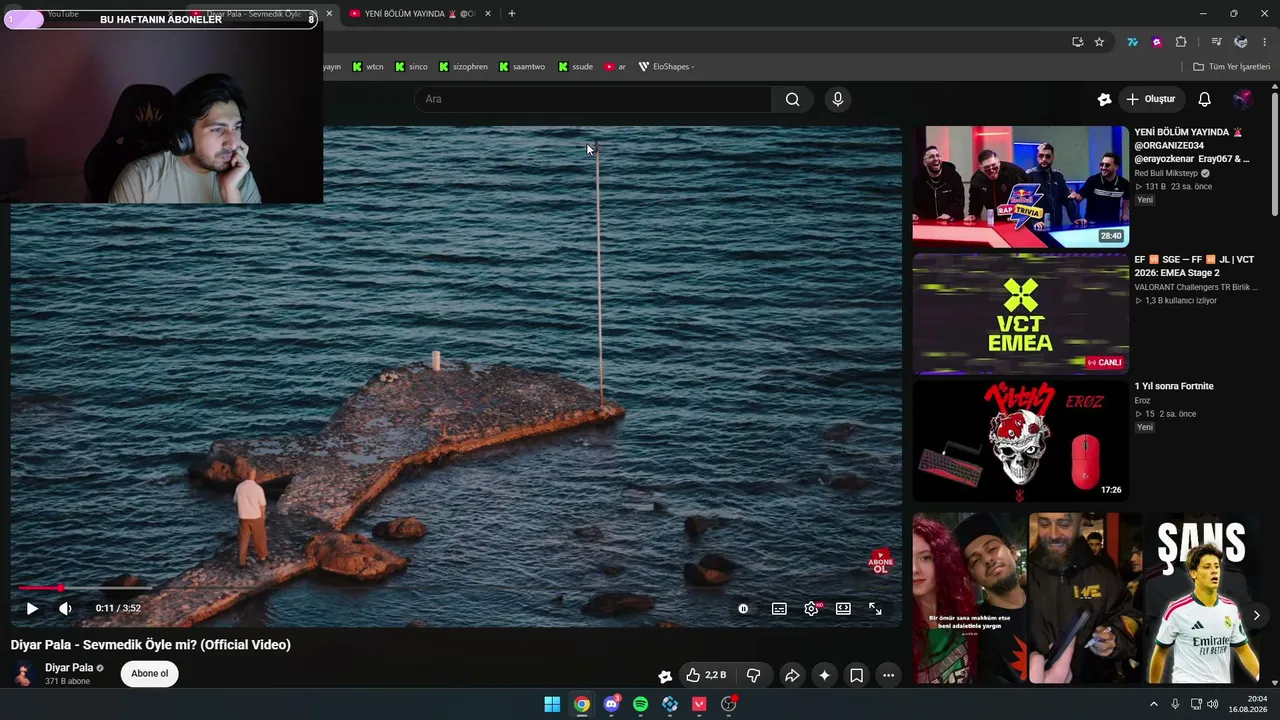Open the saamtwo bookmark
Image resolution: width=1280 pixels, height=720 pixels.
click(522, 67)
